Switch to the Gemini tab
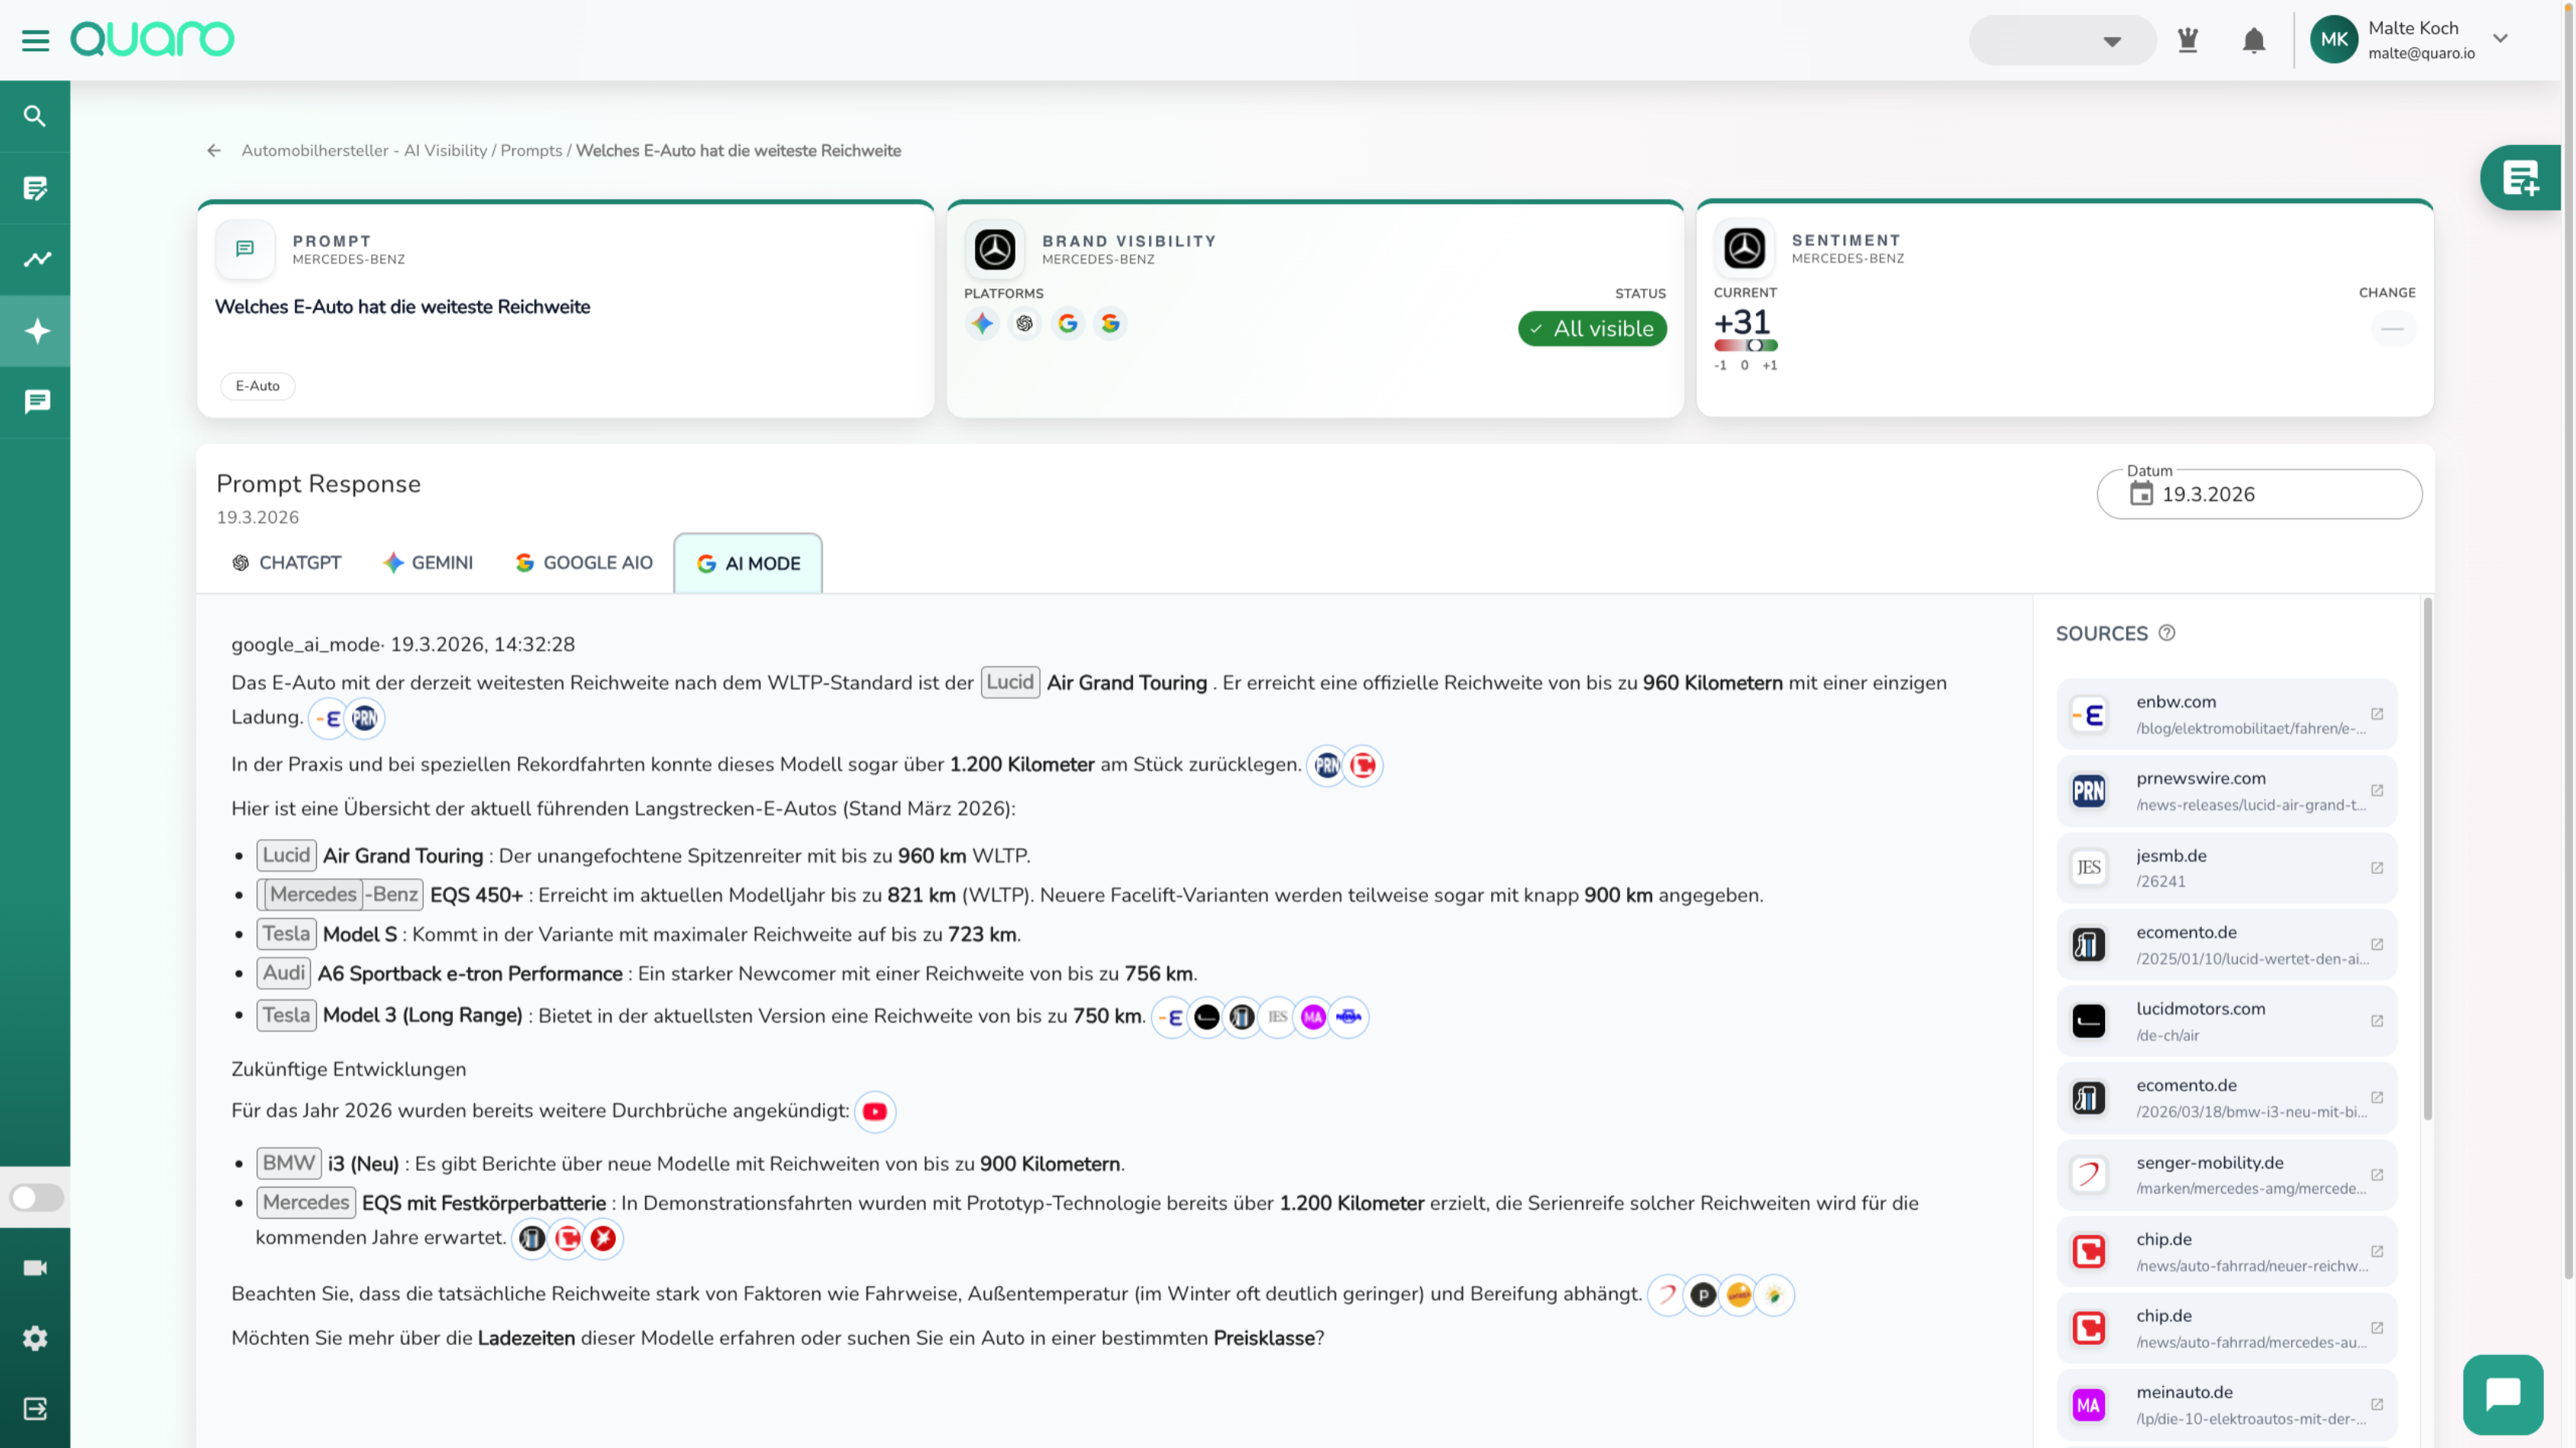 coord(428,563)
